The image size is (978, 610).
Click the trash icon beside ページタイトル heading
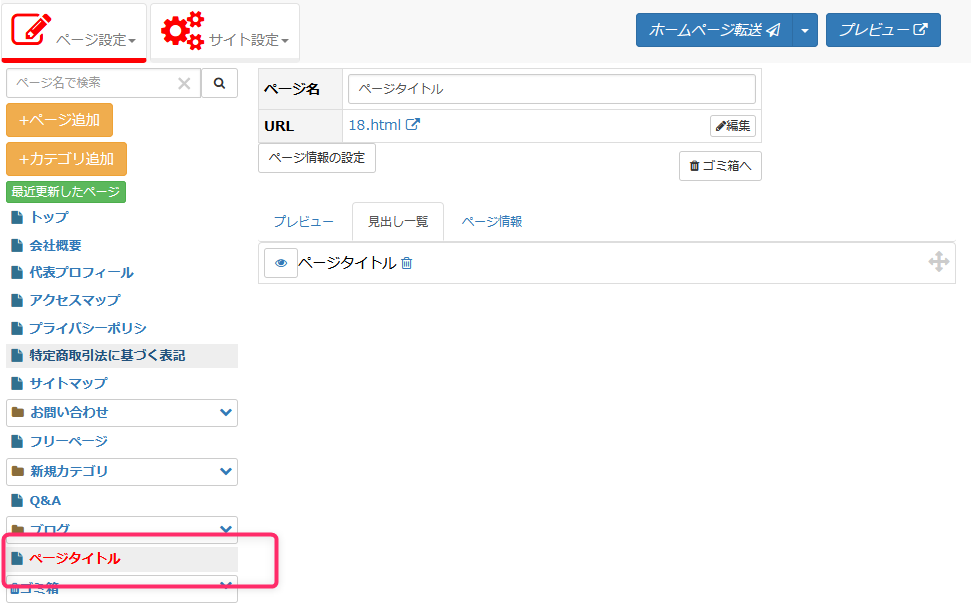(x=406, y=263)
